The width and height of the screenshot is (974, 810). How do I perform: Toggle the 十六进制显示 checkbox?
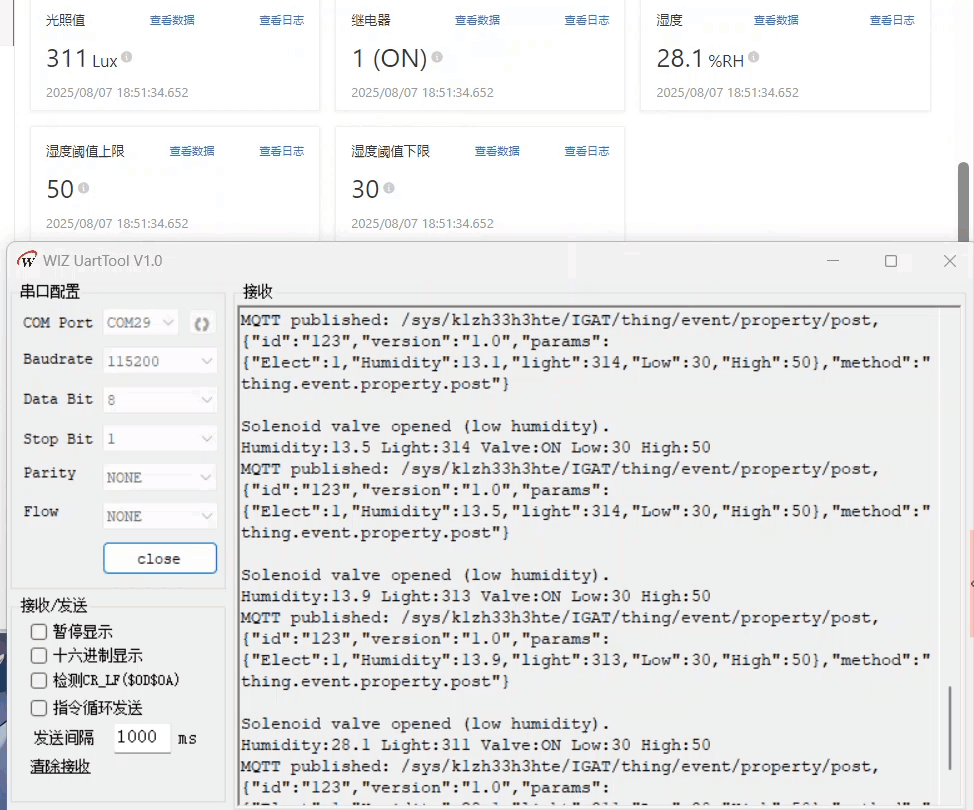[x=39, y=656]
